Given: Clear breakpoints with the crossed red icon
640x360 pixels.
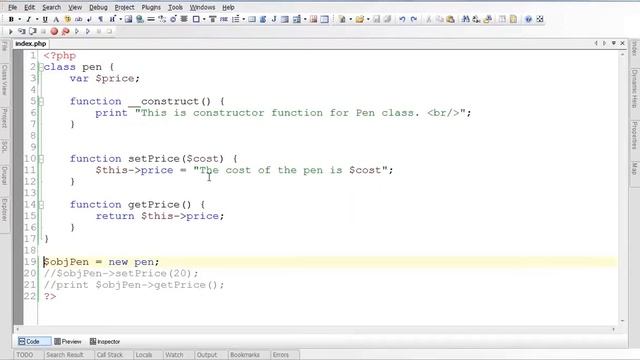Looking at the screenshot, I should [x=65, y=31].
